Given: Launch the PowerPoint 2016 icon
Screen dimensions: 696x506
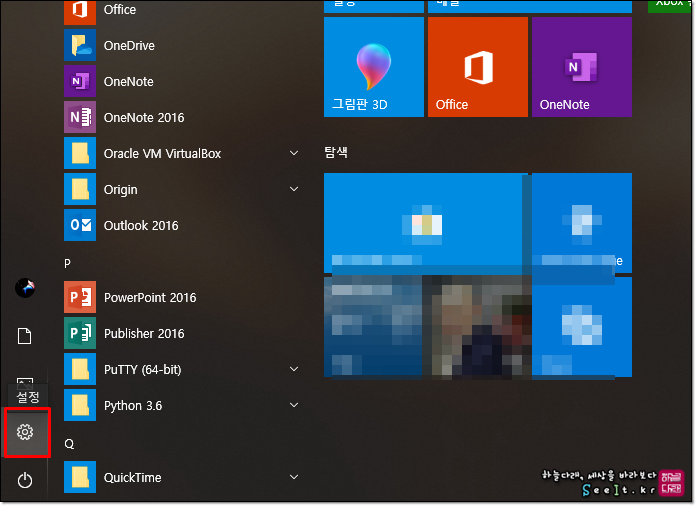Looking at the screenshot, I should coord(80,297).
